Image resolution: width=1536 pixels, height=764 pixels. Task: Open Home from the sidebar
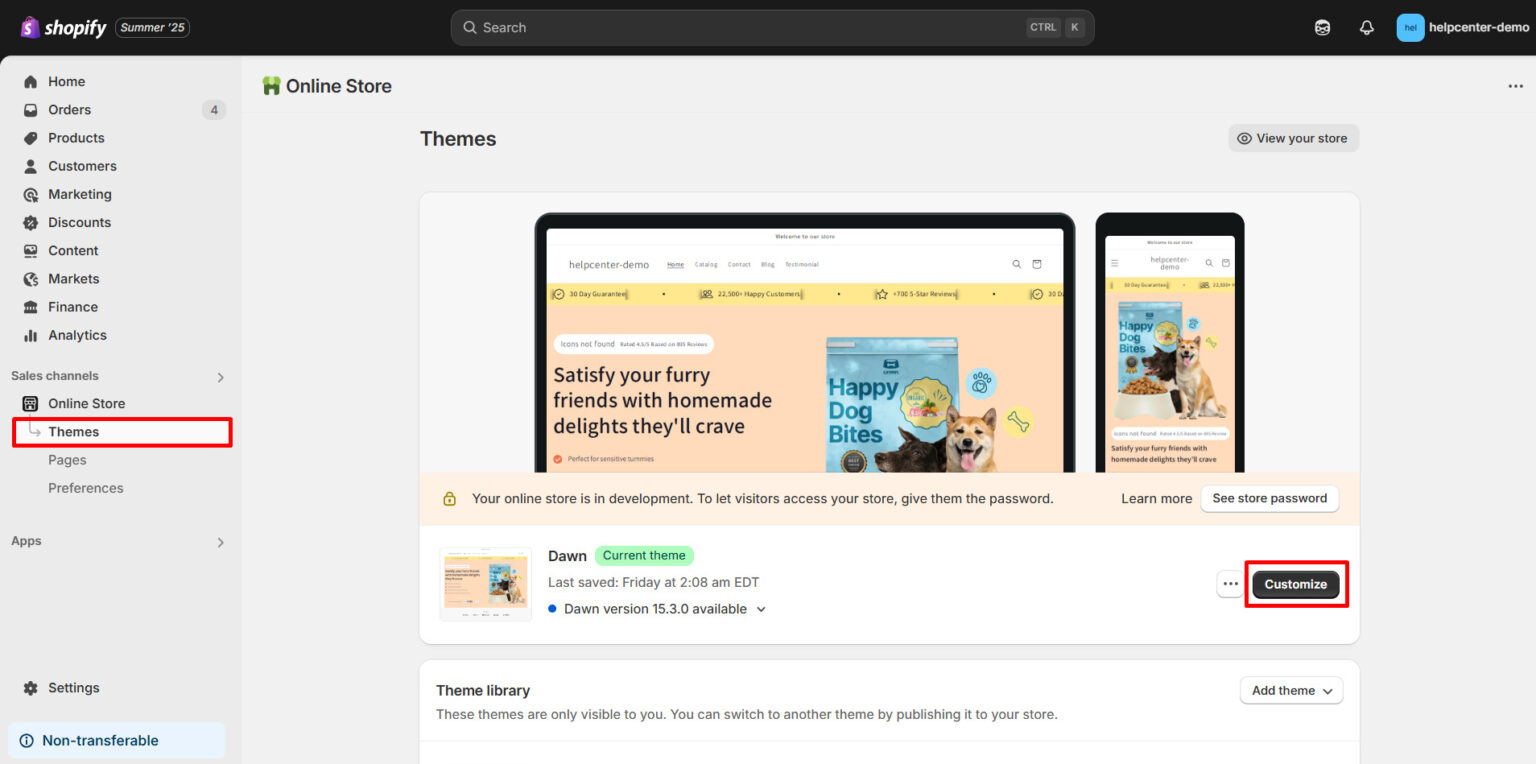(x=66, y=81)
